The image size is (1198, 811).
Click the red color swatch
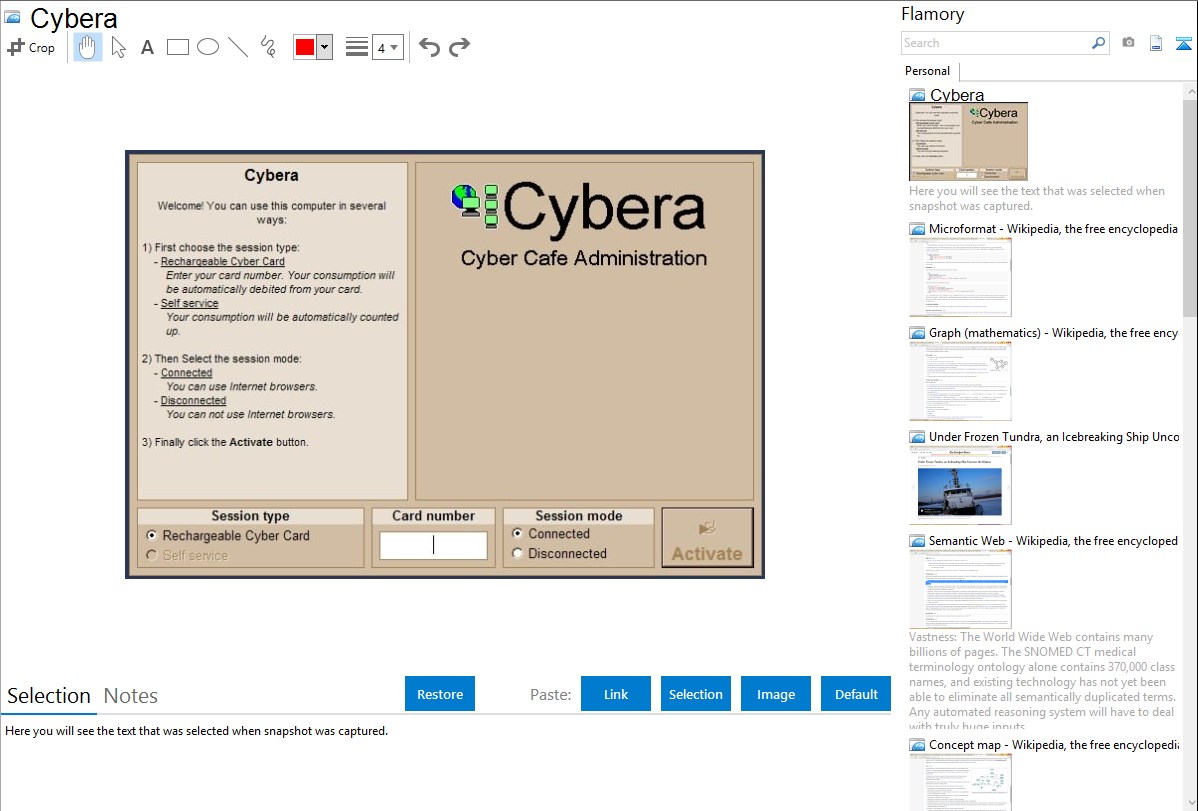(304, 47)
